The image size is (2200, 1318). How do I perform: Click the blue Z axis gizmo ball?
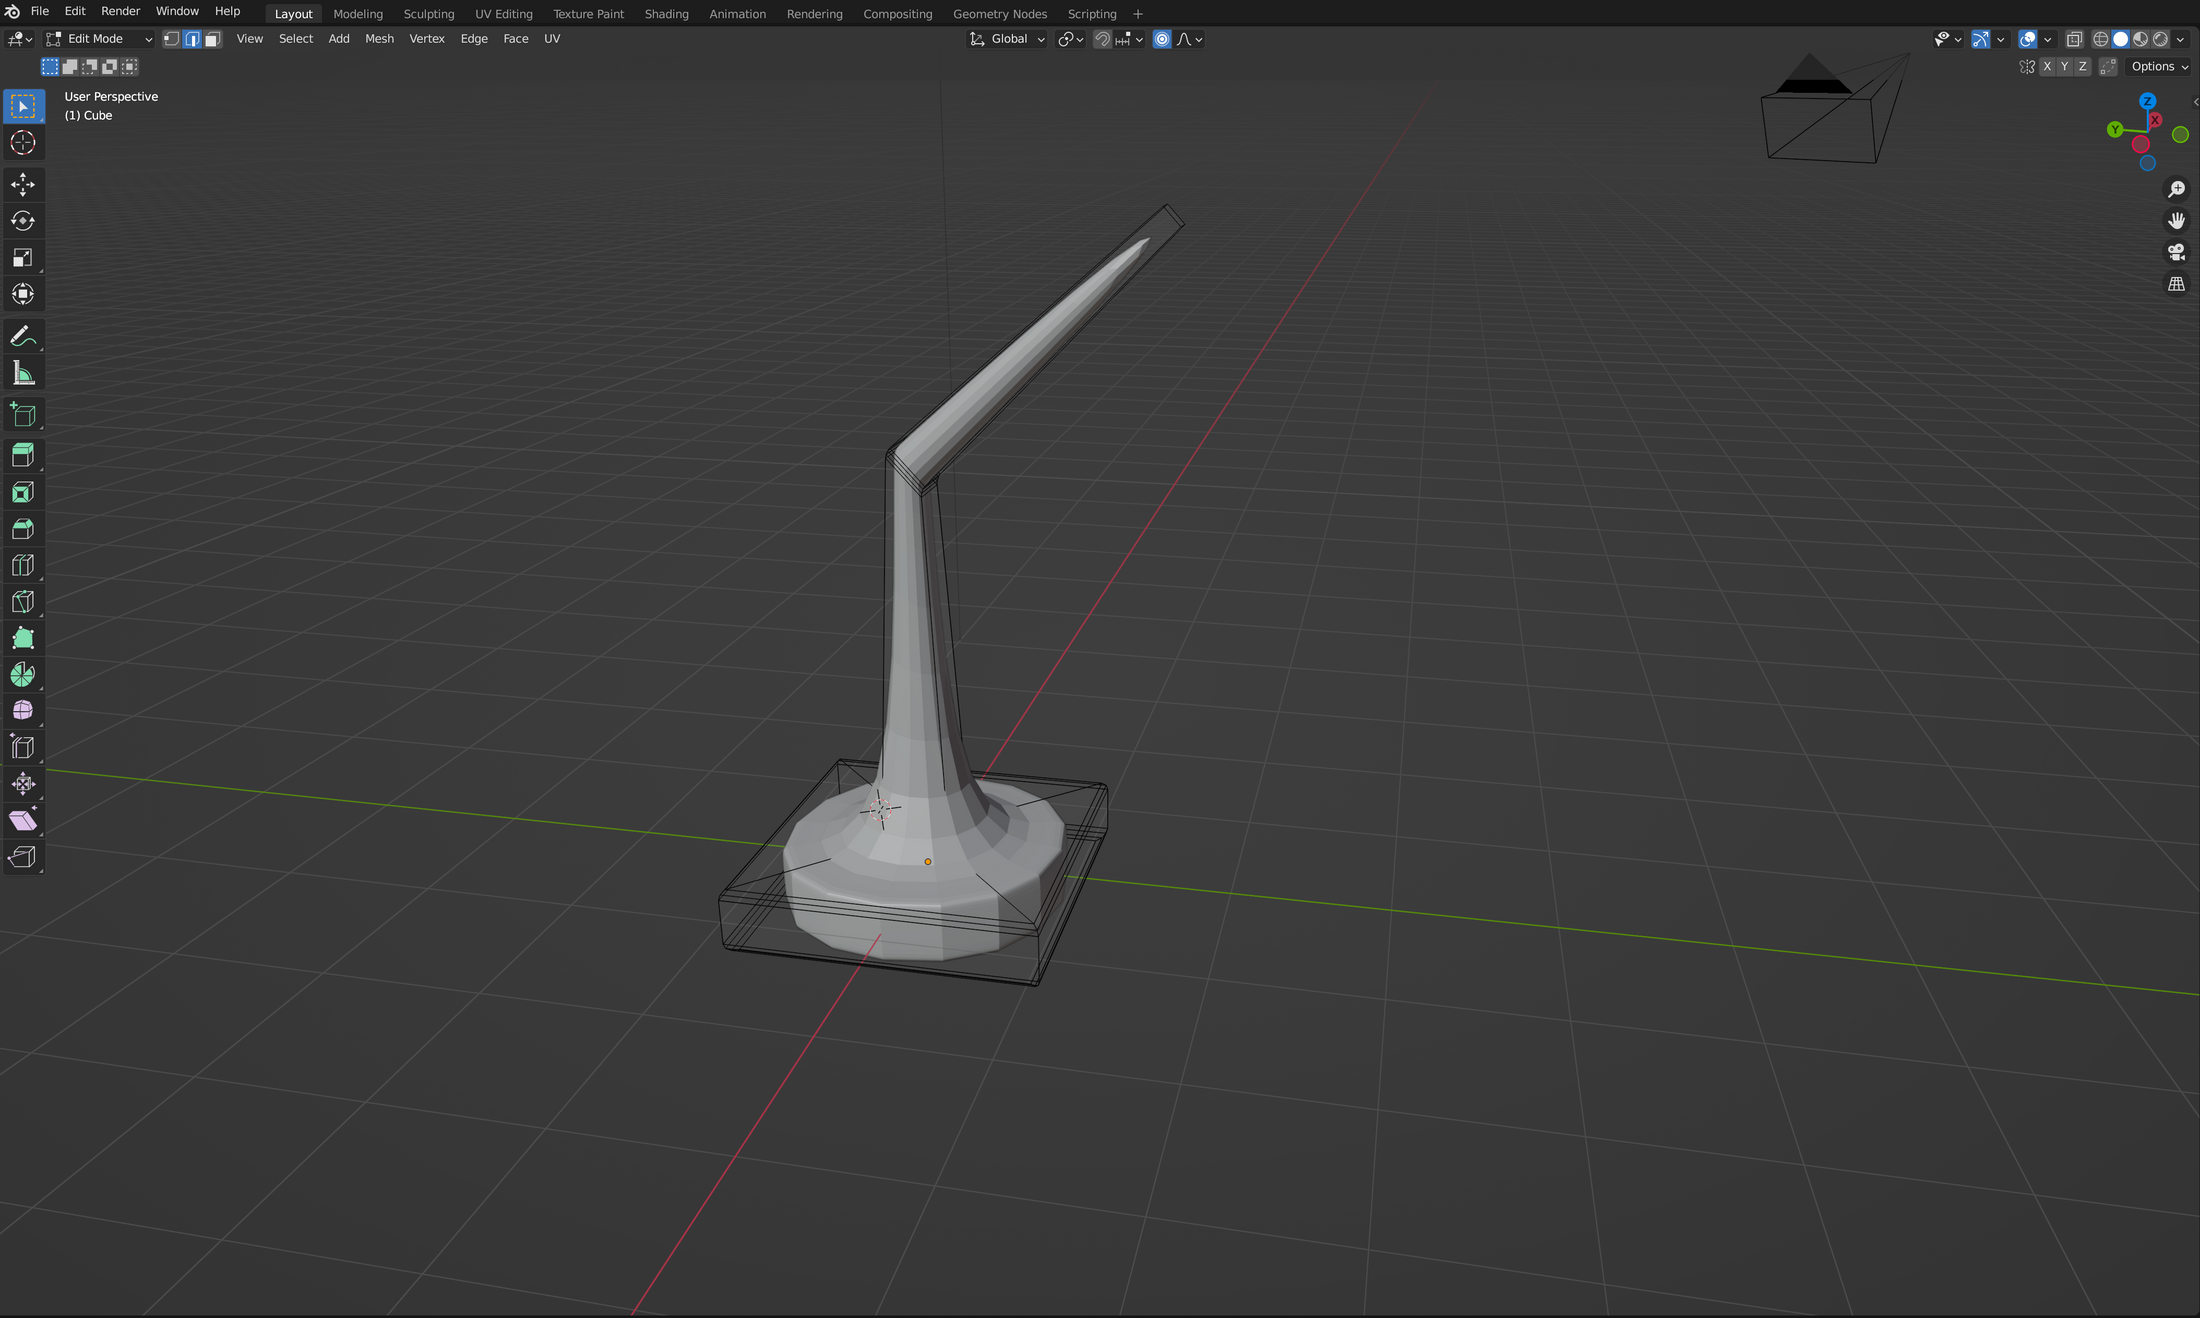tap(2147, 102)
